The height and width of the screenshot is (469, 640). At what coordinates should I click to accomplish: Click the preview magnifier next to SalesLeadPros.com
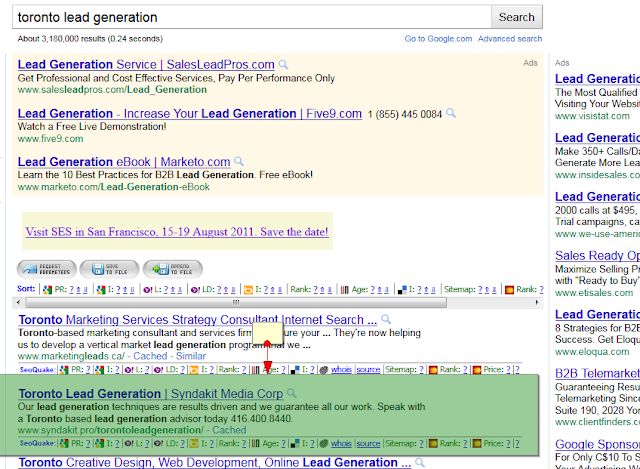283,64
